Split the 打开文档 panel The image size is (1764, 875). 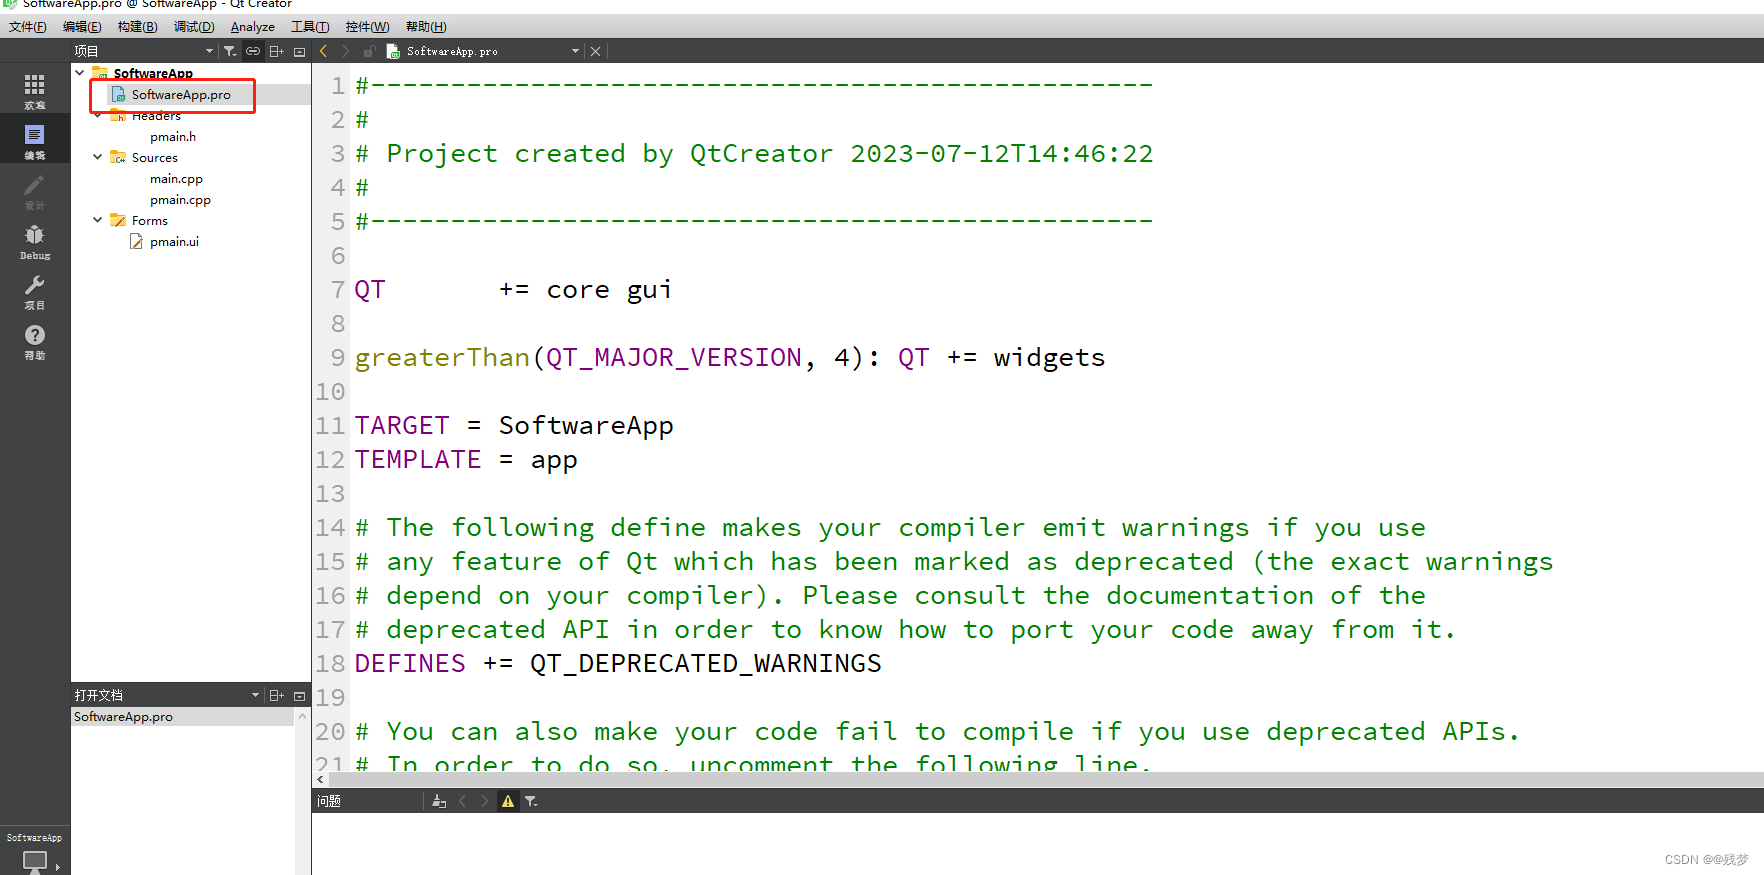click(277, 695)
